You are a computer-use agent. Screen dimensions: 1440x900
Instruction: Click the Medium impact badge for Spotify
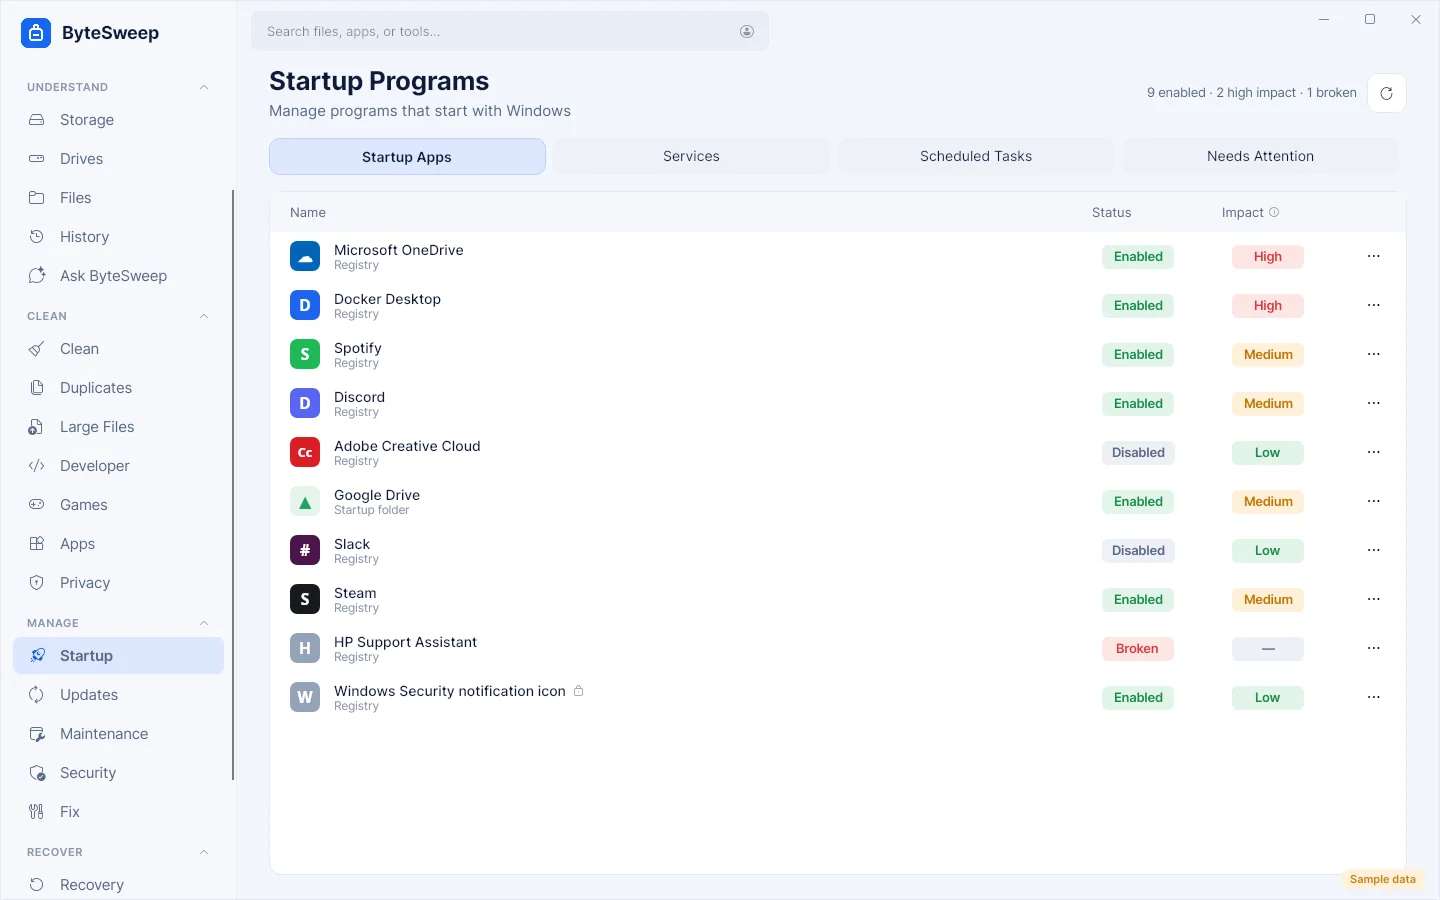coord(1268,355)
